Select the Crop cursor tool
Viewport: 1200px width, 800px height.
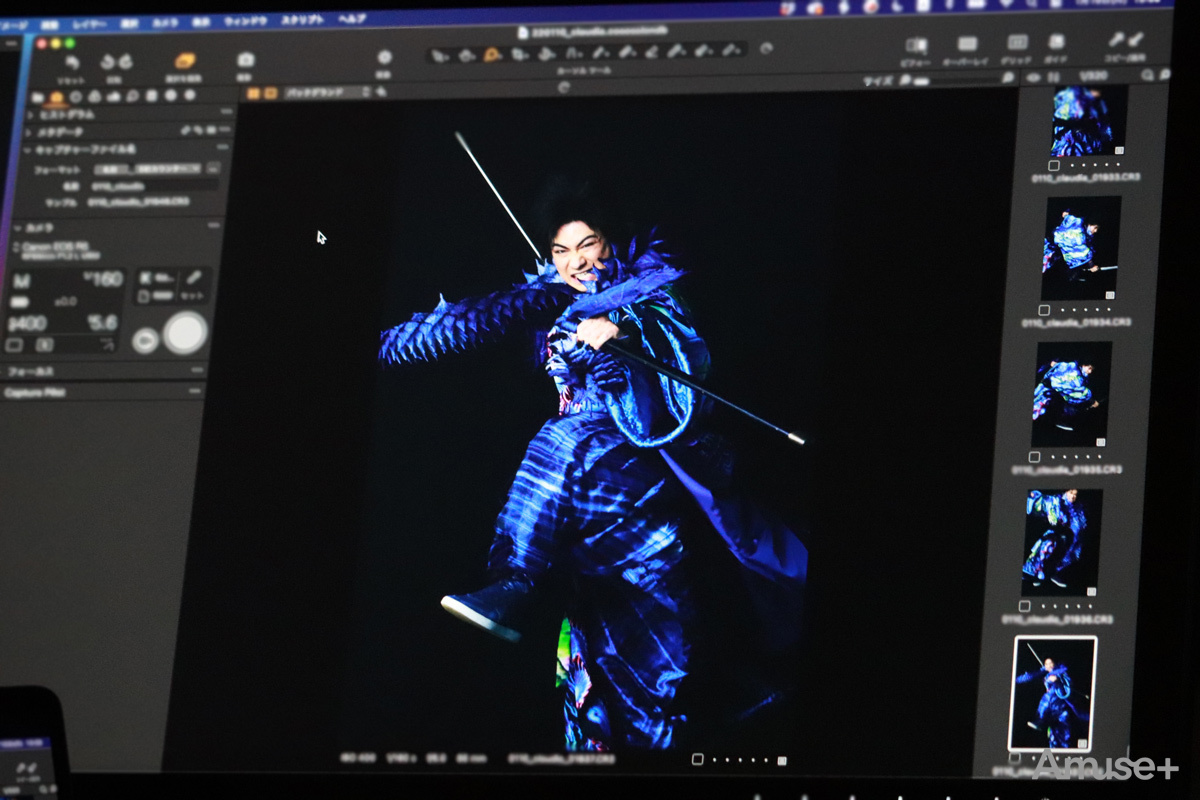coord(519,54)
